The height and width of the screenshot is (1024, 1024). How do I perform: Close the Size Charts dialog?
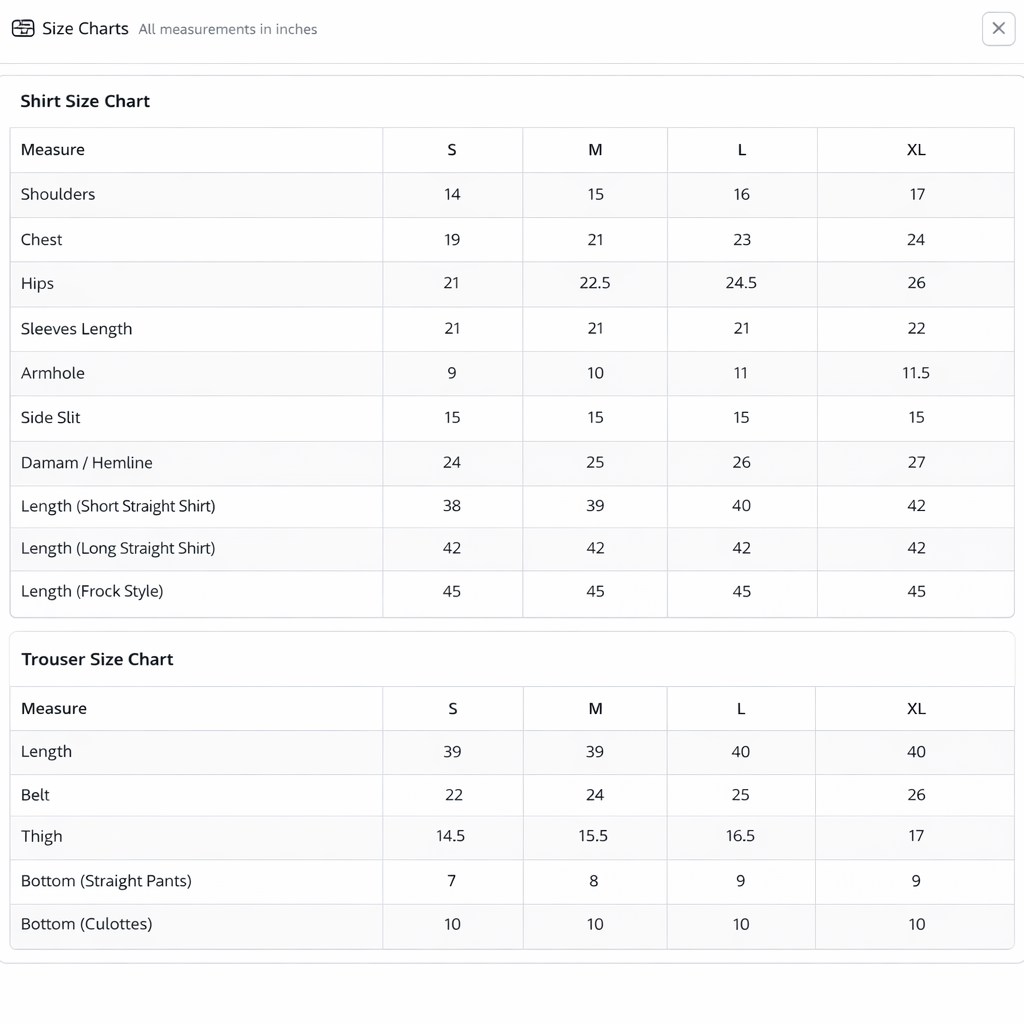[x=998, y=29]
